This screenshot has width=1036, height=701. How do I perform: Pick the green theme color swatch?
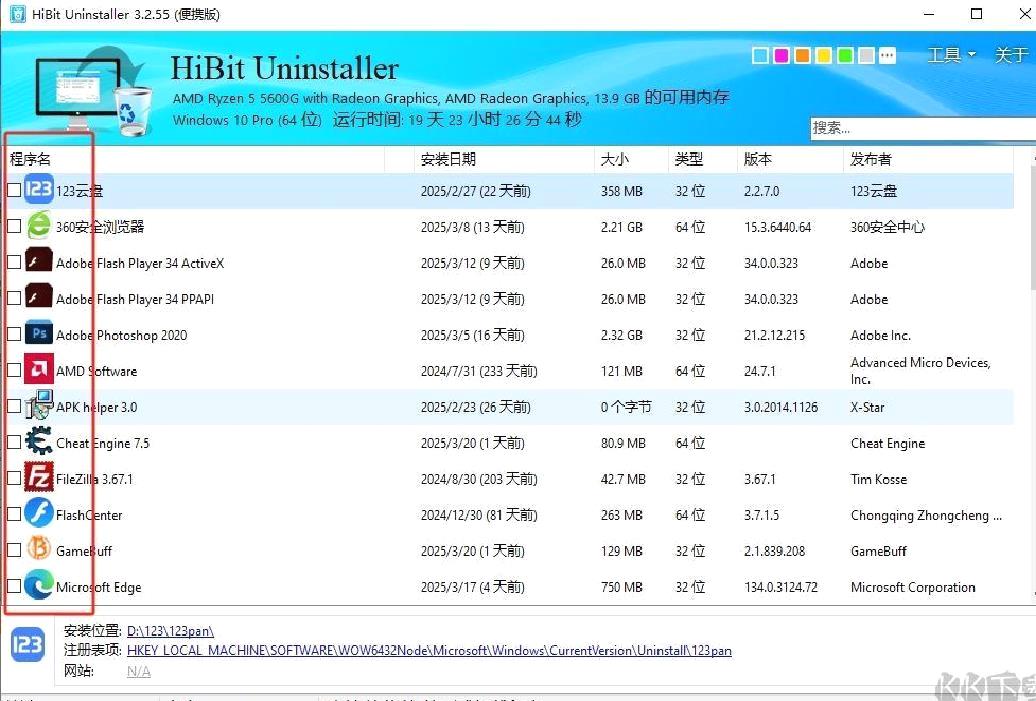(x=845, y=55)
